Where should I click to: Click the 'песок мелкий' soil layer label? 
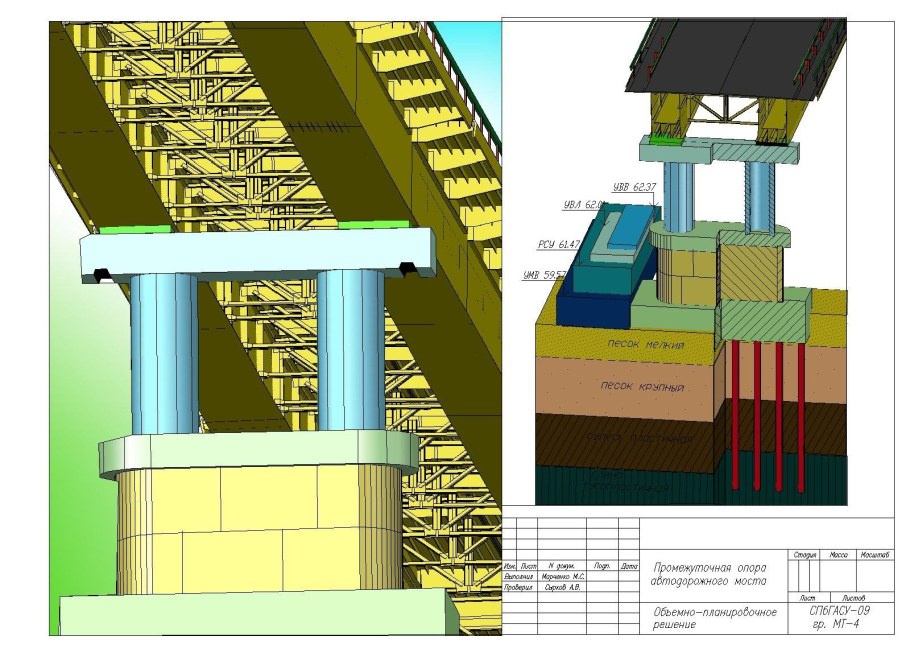[x=643, y=345]
